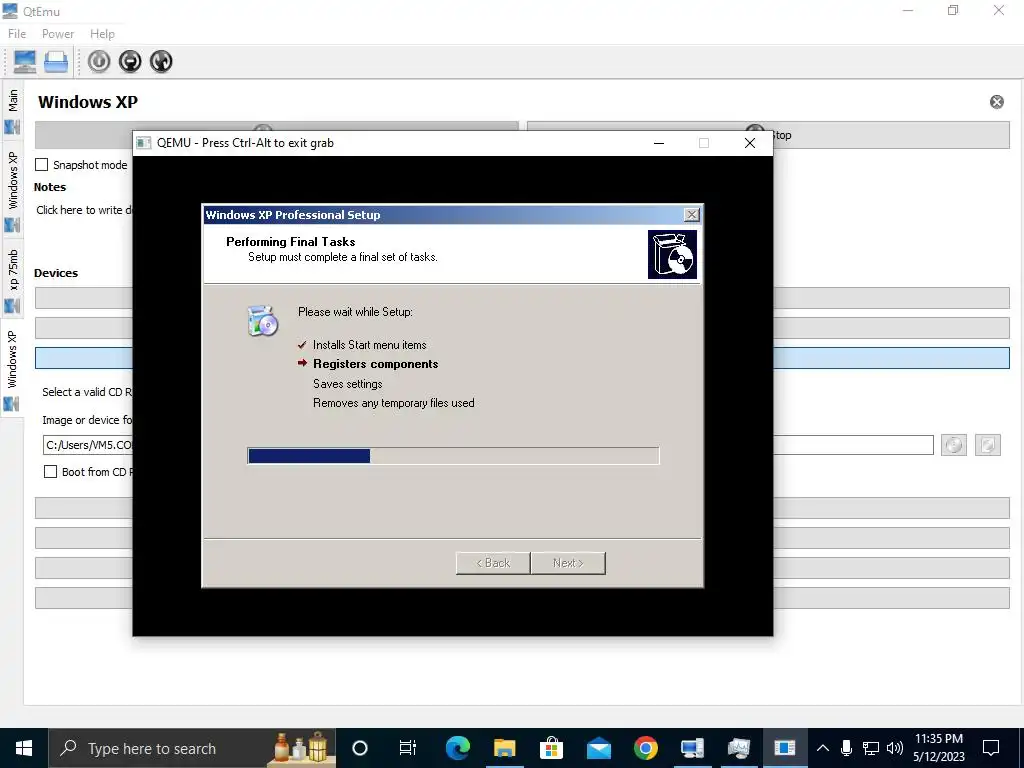Open the Power menu

pos(58,34)
